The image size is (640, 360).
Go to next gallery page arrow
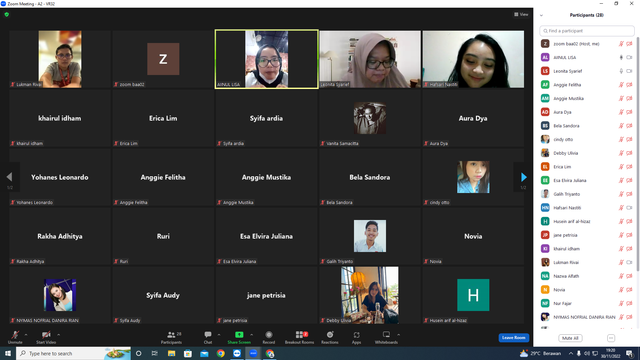524,177
